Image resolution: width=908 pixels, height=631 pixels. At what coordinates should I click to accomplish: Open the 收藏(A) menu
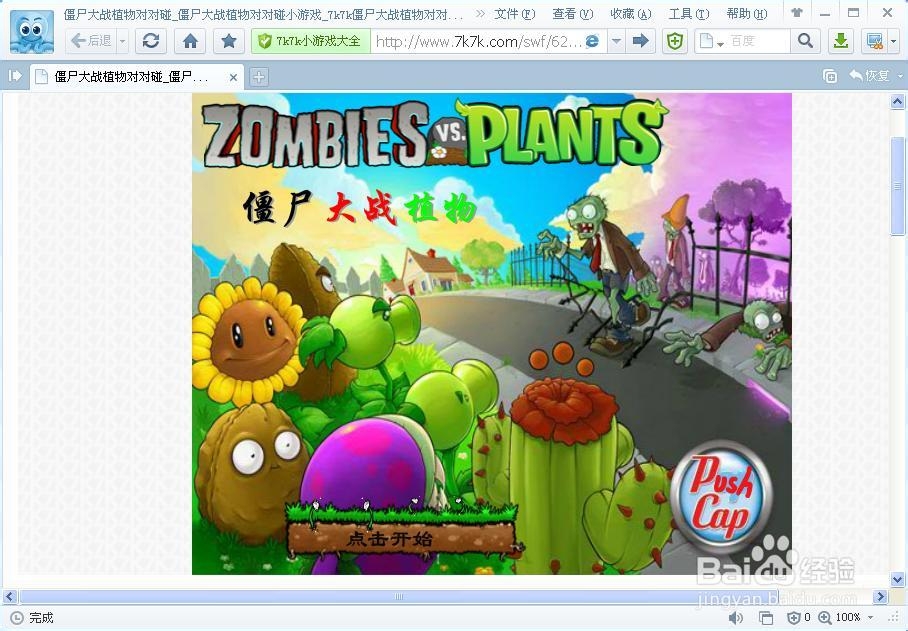631,13
